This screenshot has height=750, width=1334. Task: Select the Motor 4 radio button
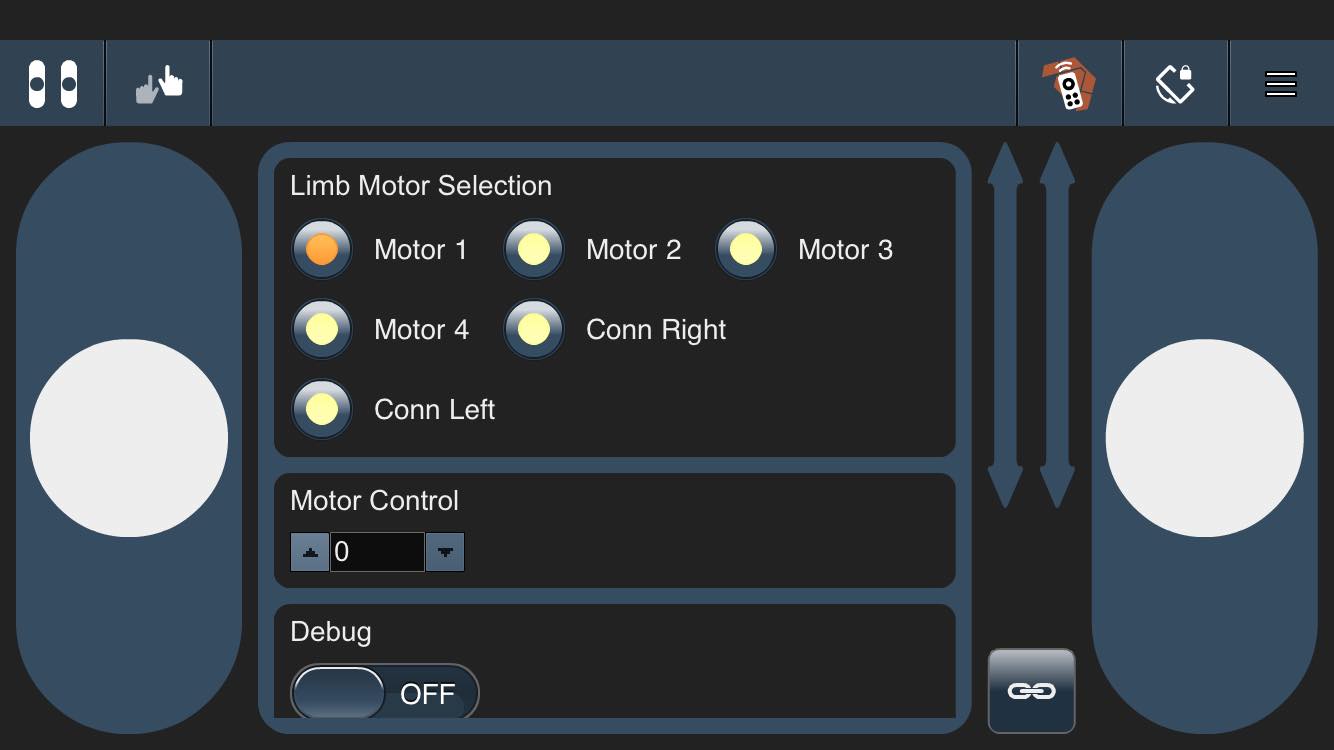[322, 329]
